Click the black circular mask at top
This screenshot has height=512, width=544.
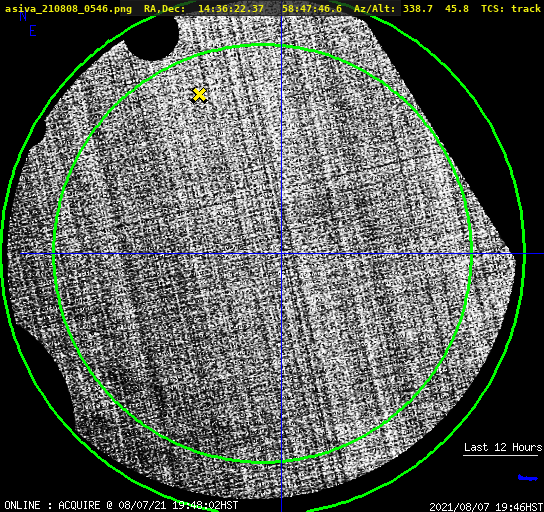[x=151, y=36]
